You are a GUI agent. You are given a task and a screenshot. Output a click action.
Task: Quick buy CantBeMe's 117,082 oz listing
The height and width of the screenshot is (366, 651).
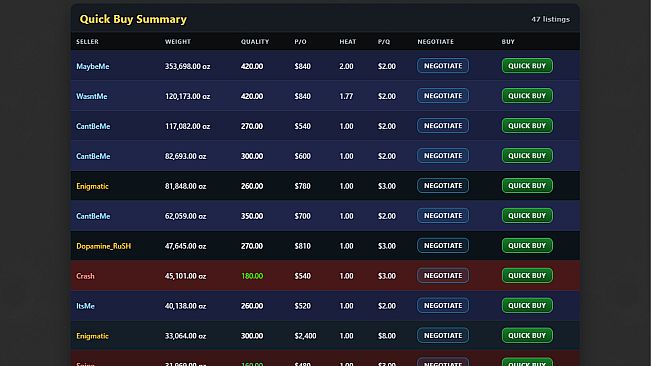click(527, 125)
